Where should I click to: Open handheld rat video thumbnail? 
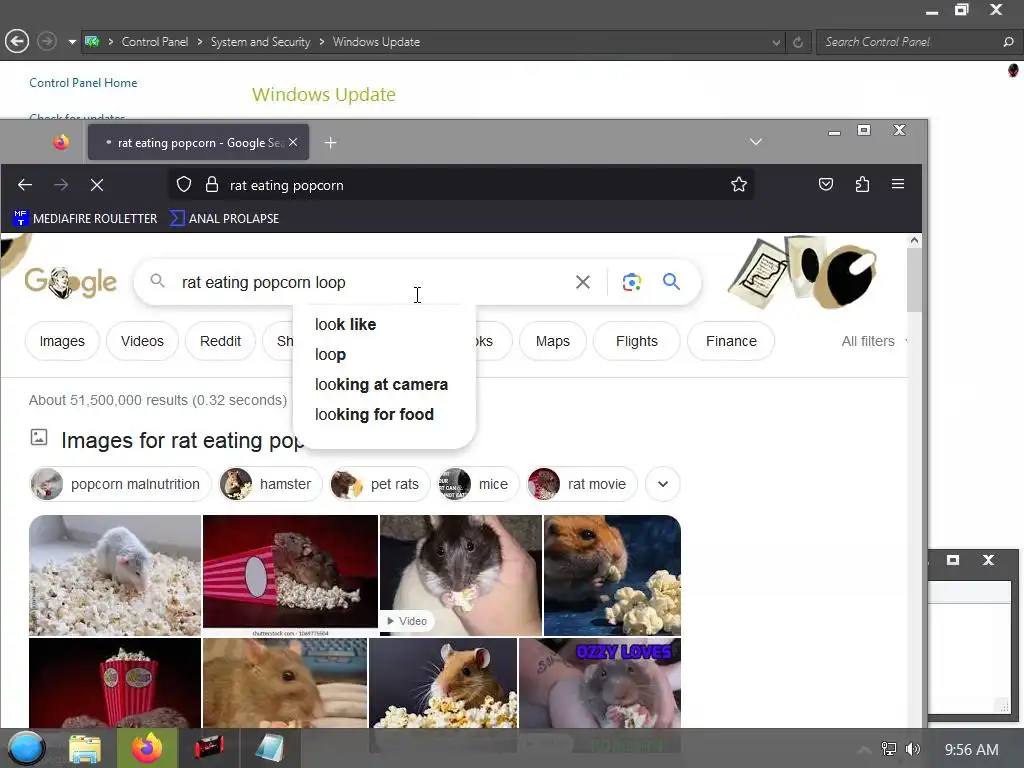click(460, 575)
